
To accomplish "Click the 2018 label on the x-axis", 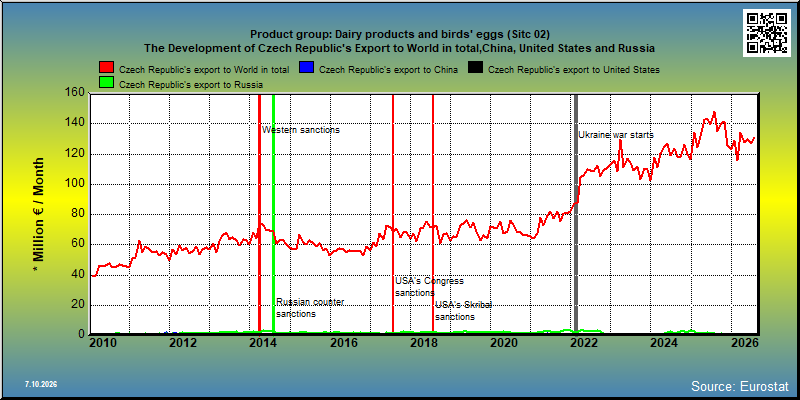I will pos(422,343).
